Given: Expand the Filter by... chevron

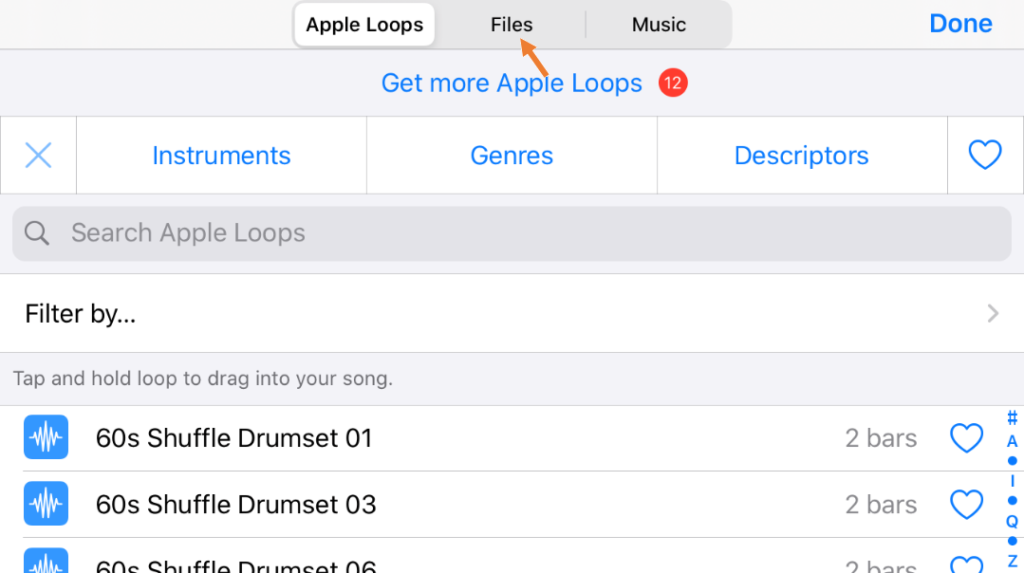Looking at the screenshot, I should tap(993, 314).
